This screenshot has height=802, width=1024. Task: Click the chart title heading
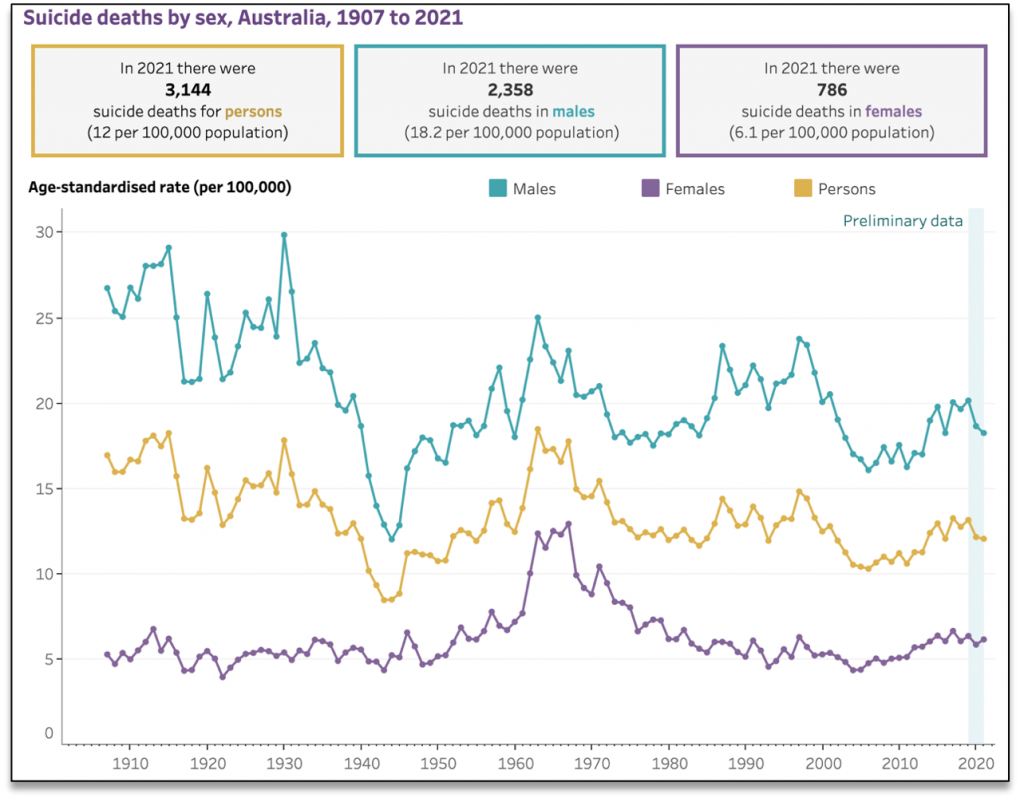(243, 18)
